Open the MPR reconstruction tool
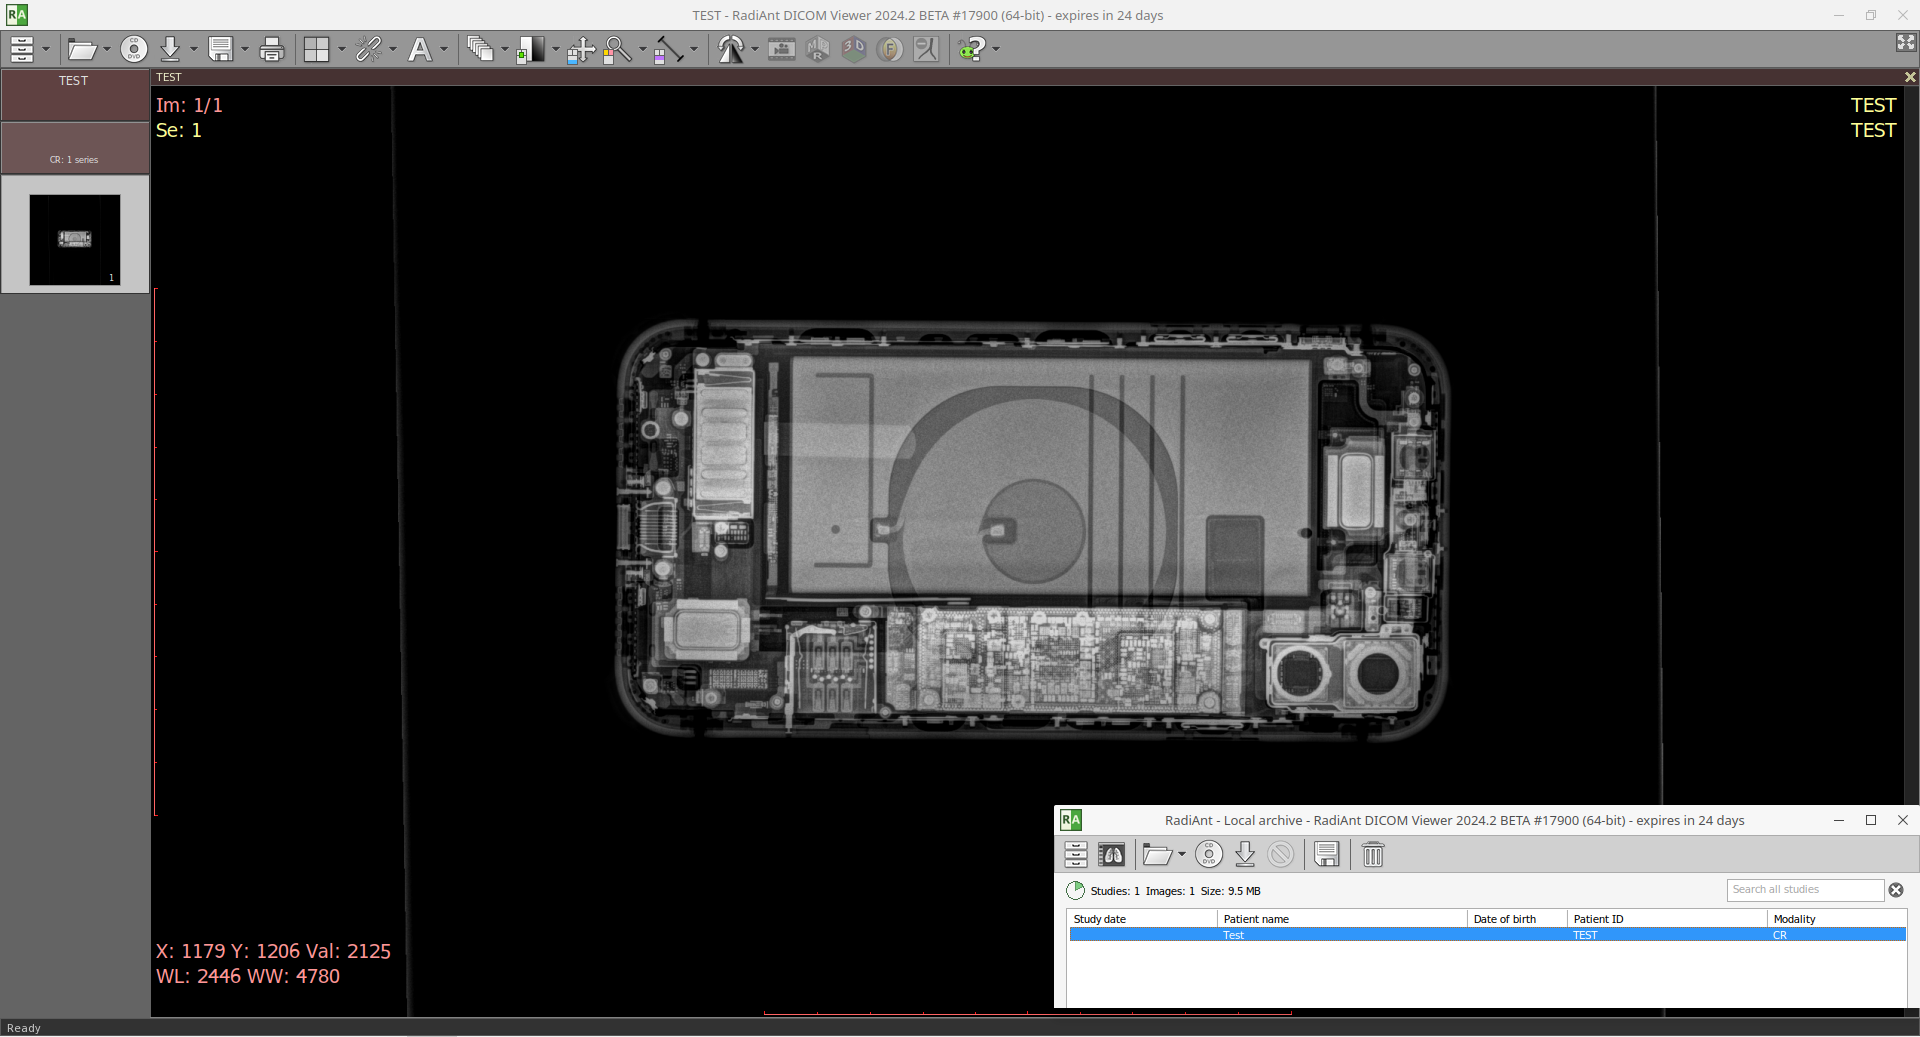1920x1037 pixels. point(818,48)
